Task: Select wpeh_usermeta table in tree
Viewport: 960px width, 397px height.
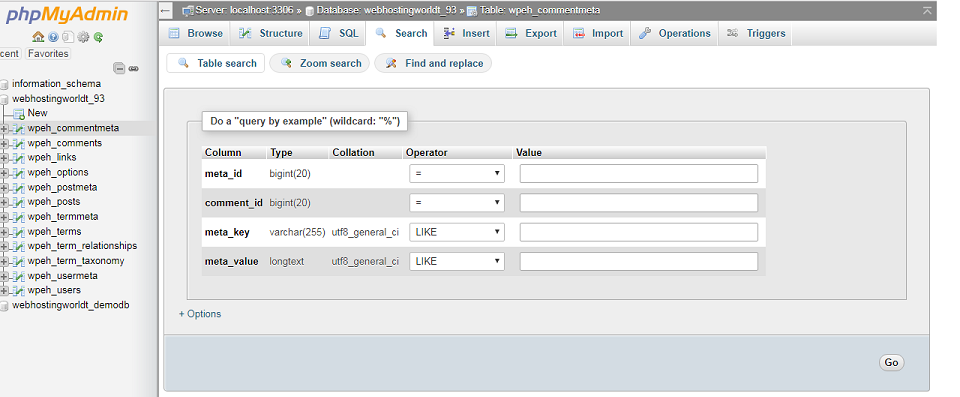Action: click(x=62, y=276)
